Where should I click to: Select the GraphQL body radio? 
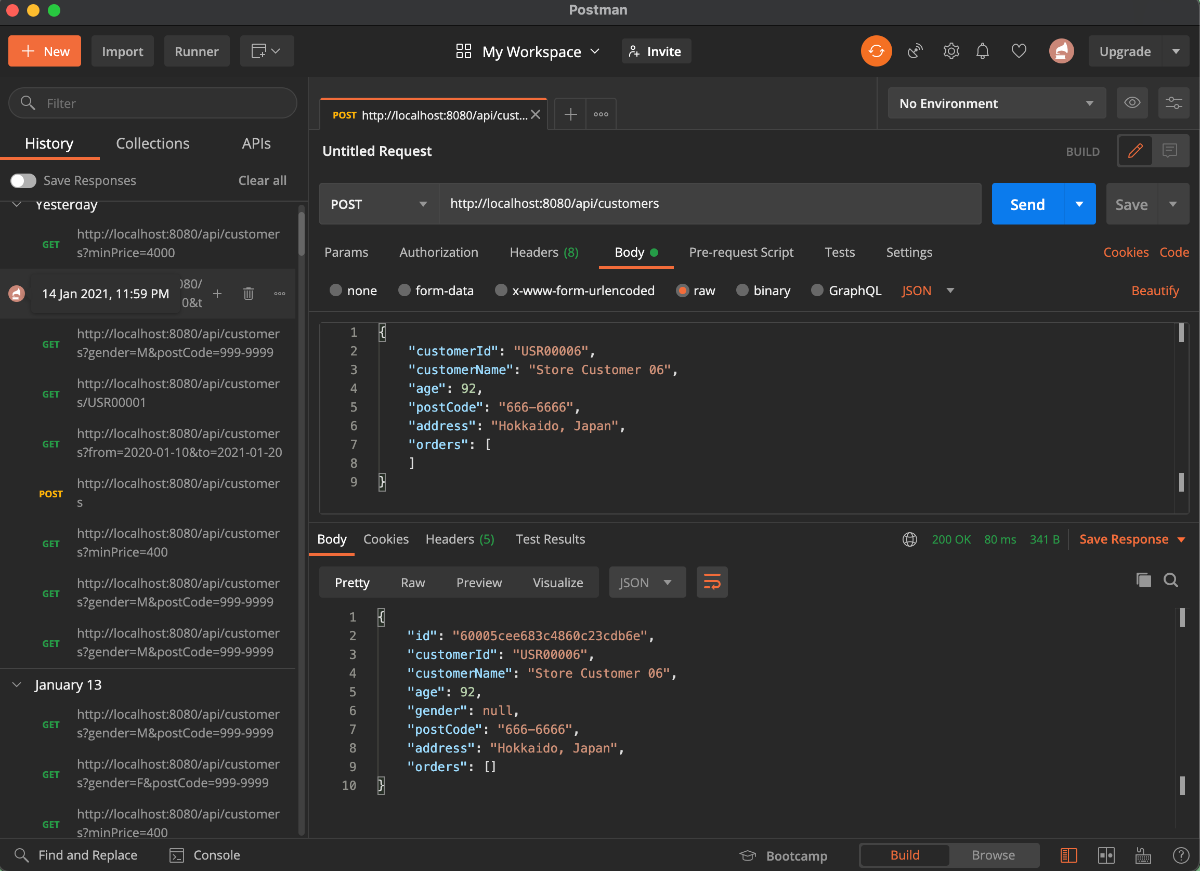(x=818, y=290)
